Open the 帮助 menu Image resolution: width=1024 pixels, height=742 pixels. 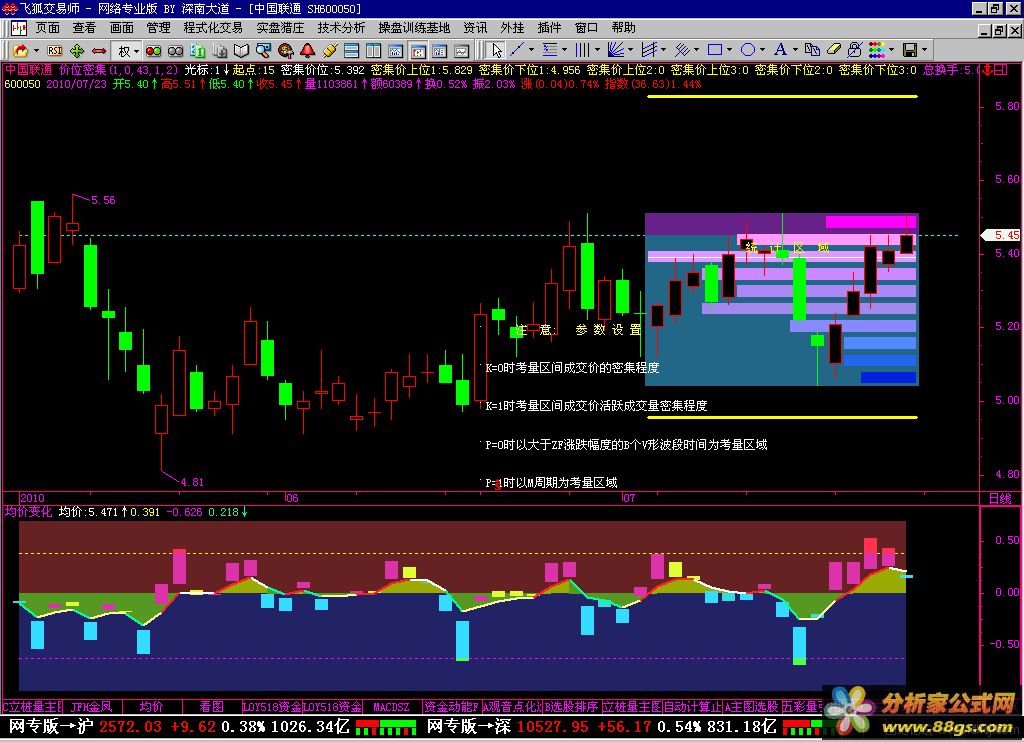pos(624,28)
